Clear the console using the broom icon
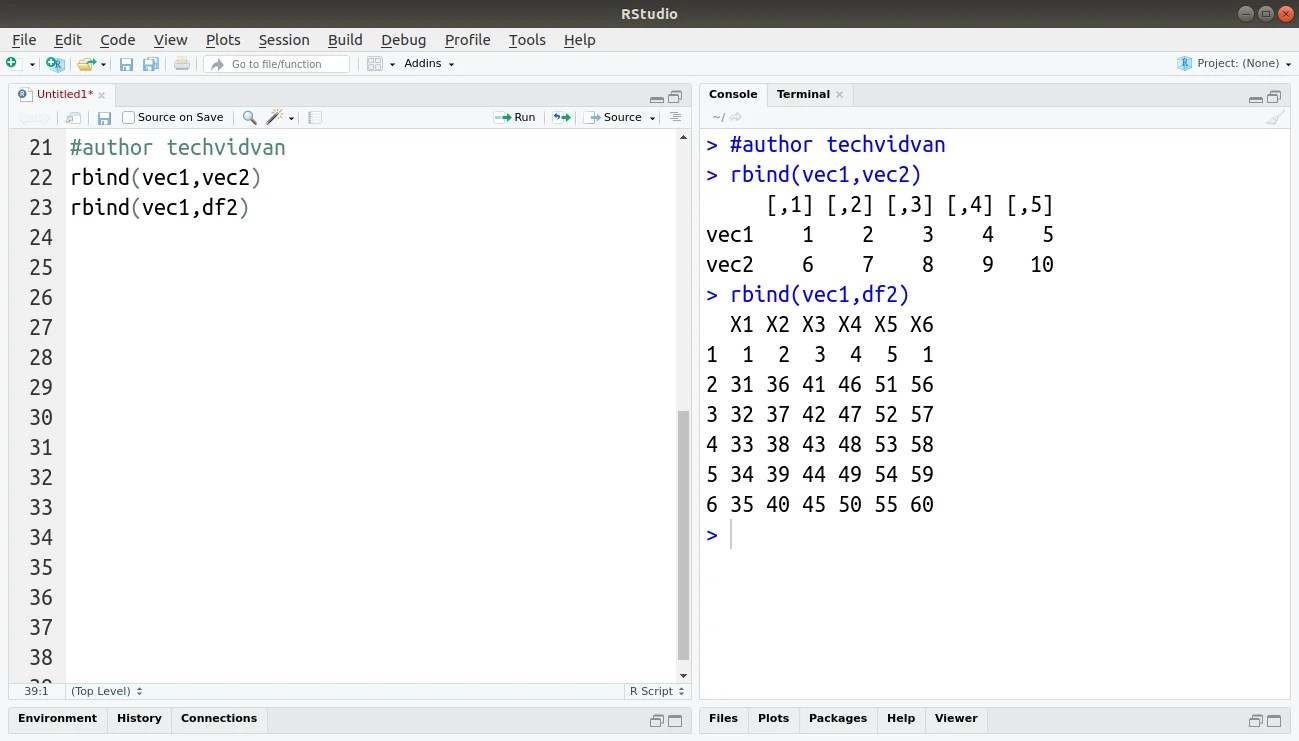Viewport: 1299px width, 741px height. (x=1274, y=117)
